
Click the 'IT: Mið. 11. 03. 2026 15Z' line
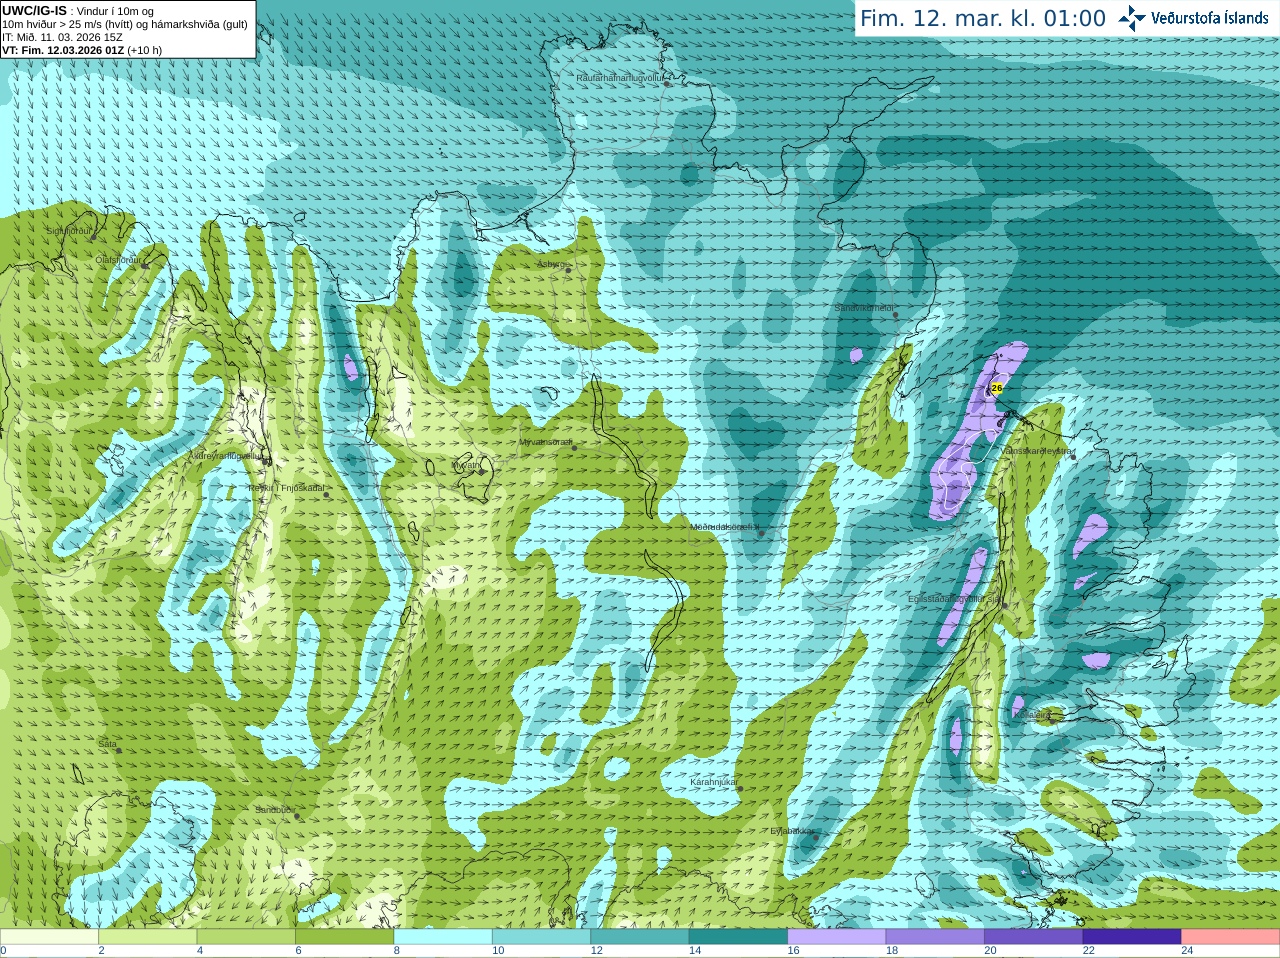point(62,37)
